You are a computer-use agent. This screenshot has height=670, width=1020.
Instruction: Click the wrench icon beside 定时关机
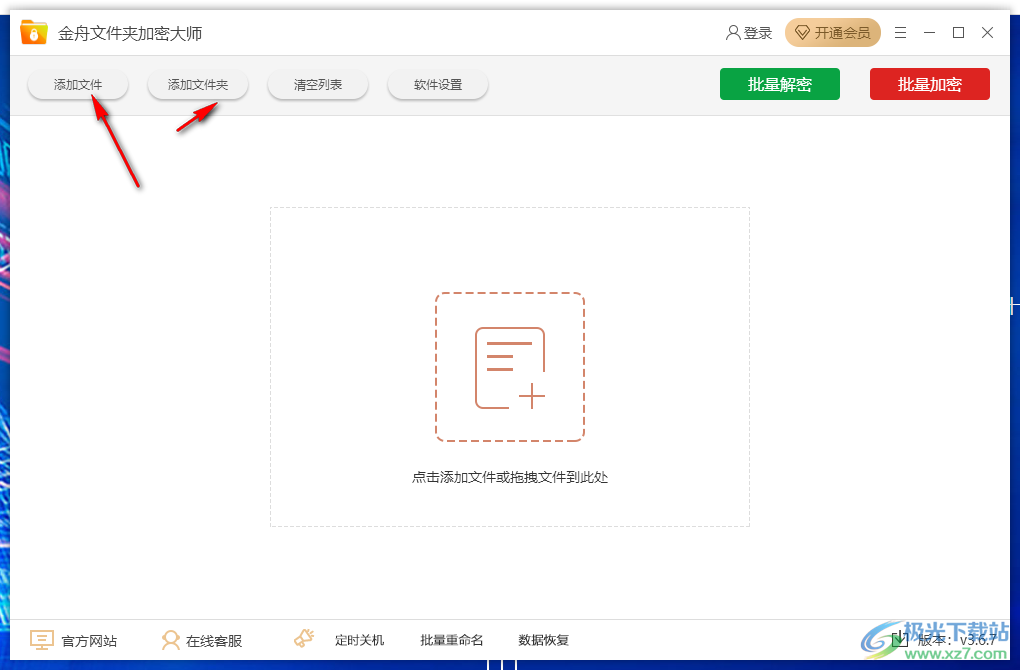(303, 638)
